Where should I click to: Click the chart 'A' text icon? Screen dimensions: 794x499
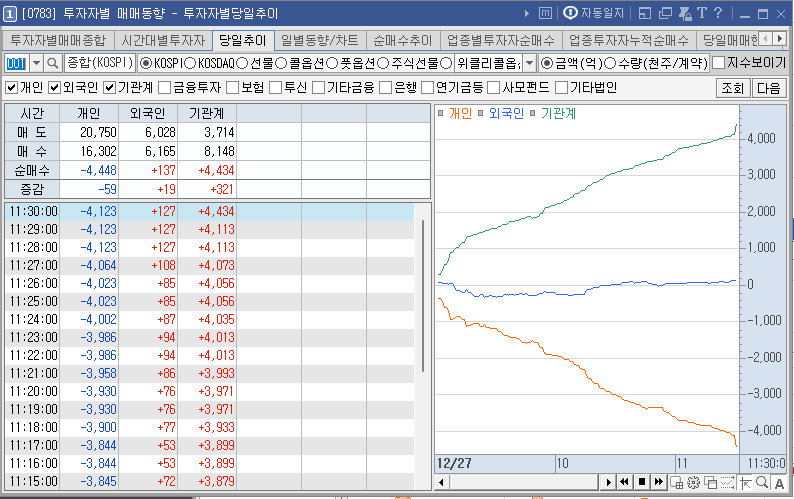point(779,483)
